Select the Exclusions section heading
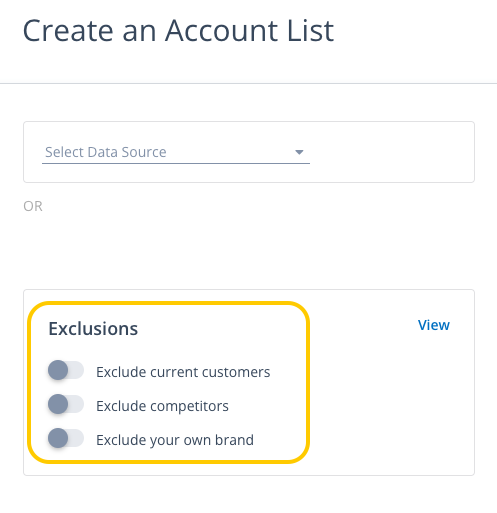Image resolution: width=497 pixels, height=513 pixels. 93,329
